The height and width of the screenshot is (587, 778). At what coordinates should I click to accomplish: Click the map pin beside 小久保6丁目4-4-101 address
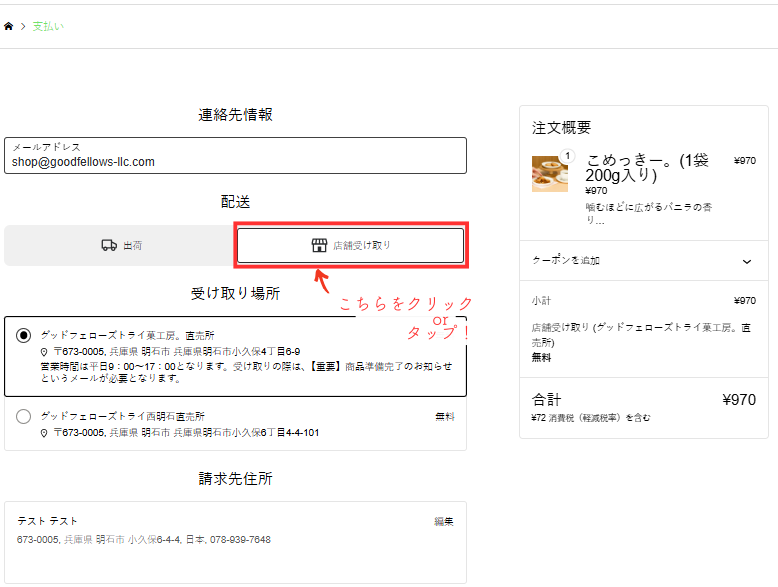click(44, 433)
